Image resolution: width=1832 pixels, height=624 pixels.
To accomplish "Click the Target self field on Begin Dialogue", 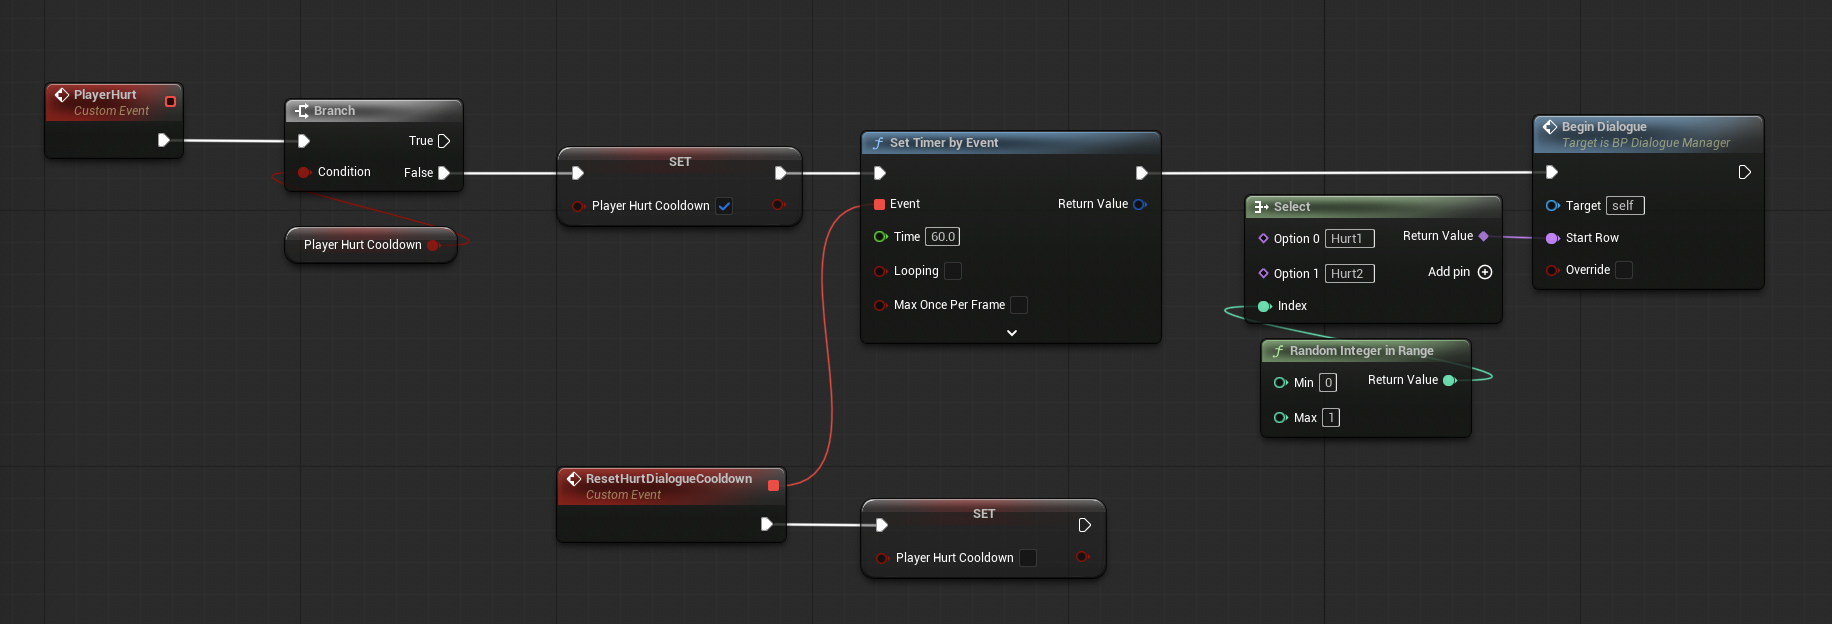I will click(x=1625, y=206).
